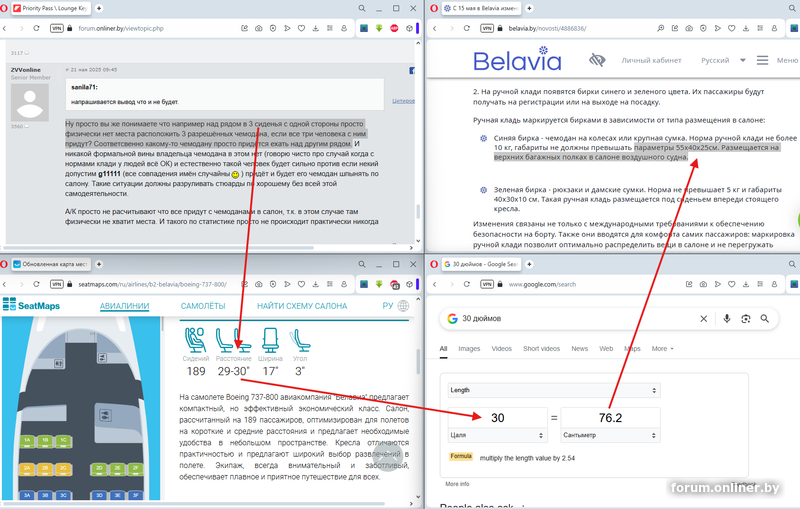Select the 30 дюймов Google Search tab
The image size is (800, 509).
coord(480,264)
